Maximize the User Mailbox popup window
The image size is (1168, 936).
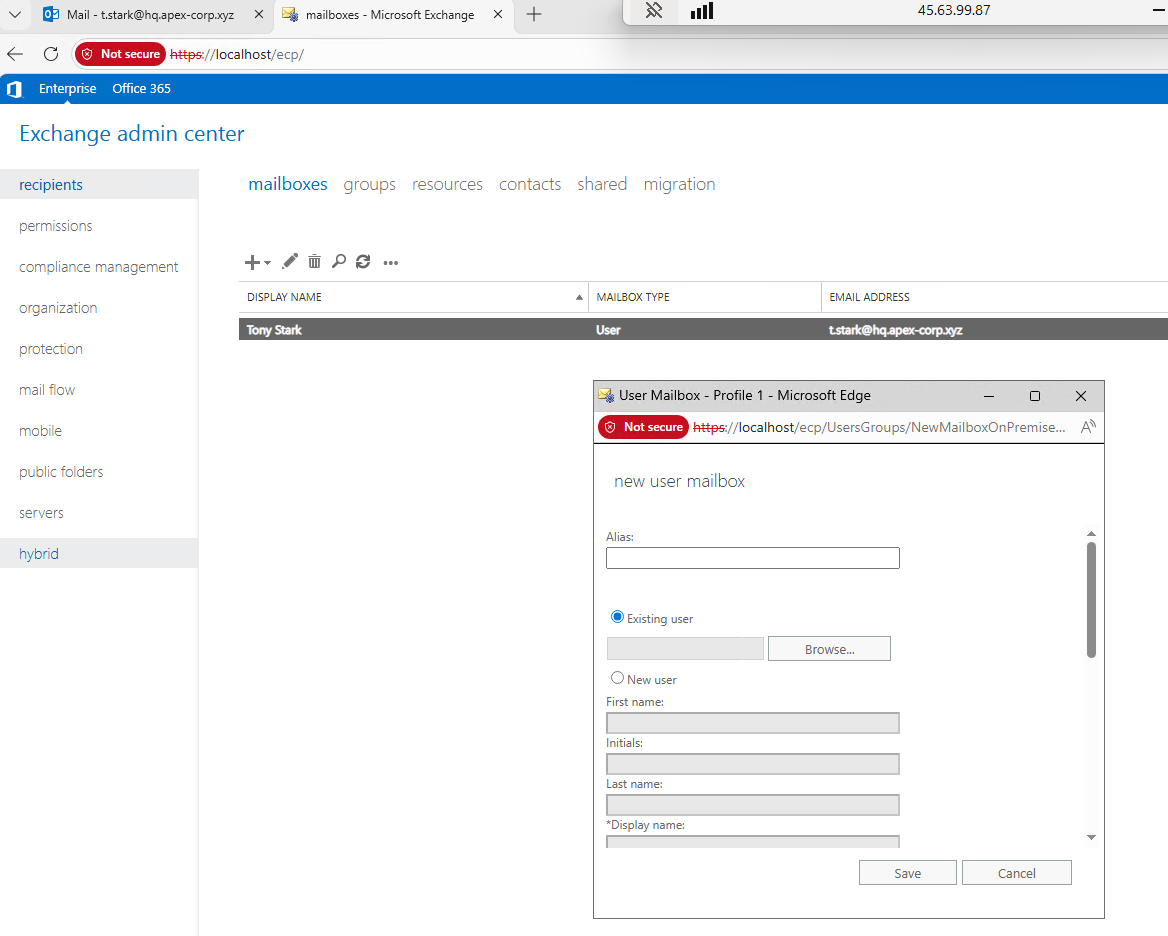(x=1035, y=396)
